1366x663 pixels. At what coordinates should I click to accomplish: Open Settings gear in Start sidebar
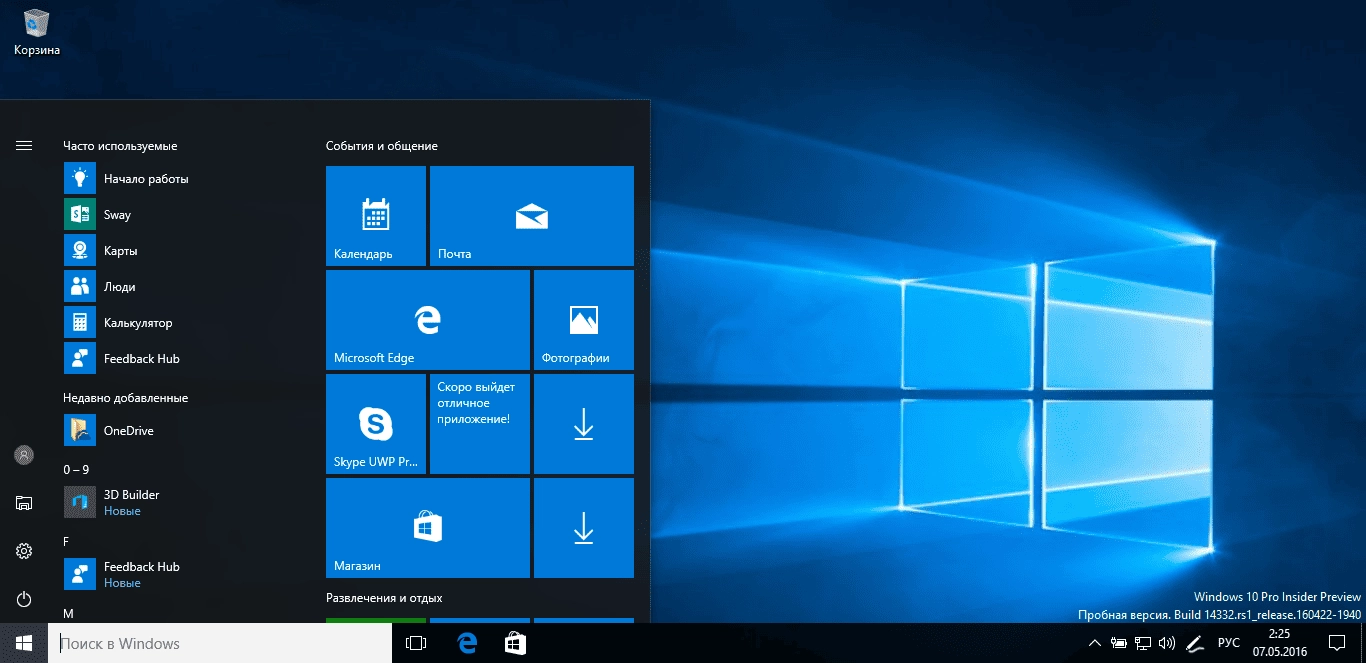tap(24, 551)
